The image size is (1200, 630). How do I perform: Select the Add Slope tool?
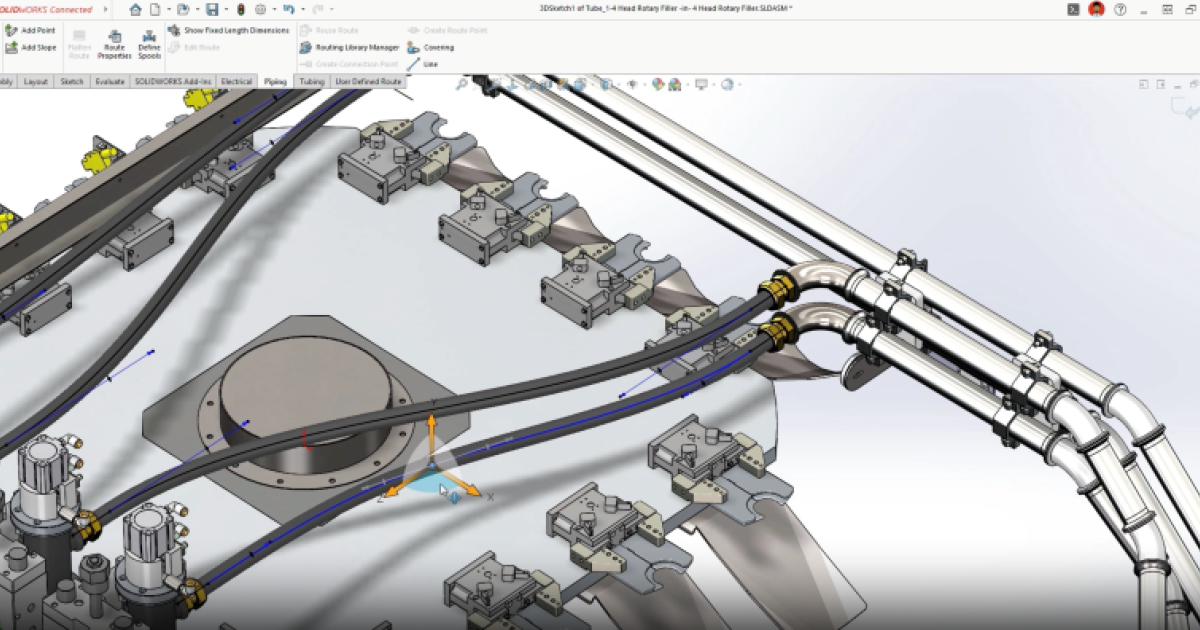click(x=30, y=46)
